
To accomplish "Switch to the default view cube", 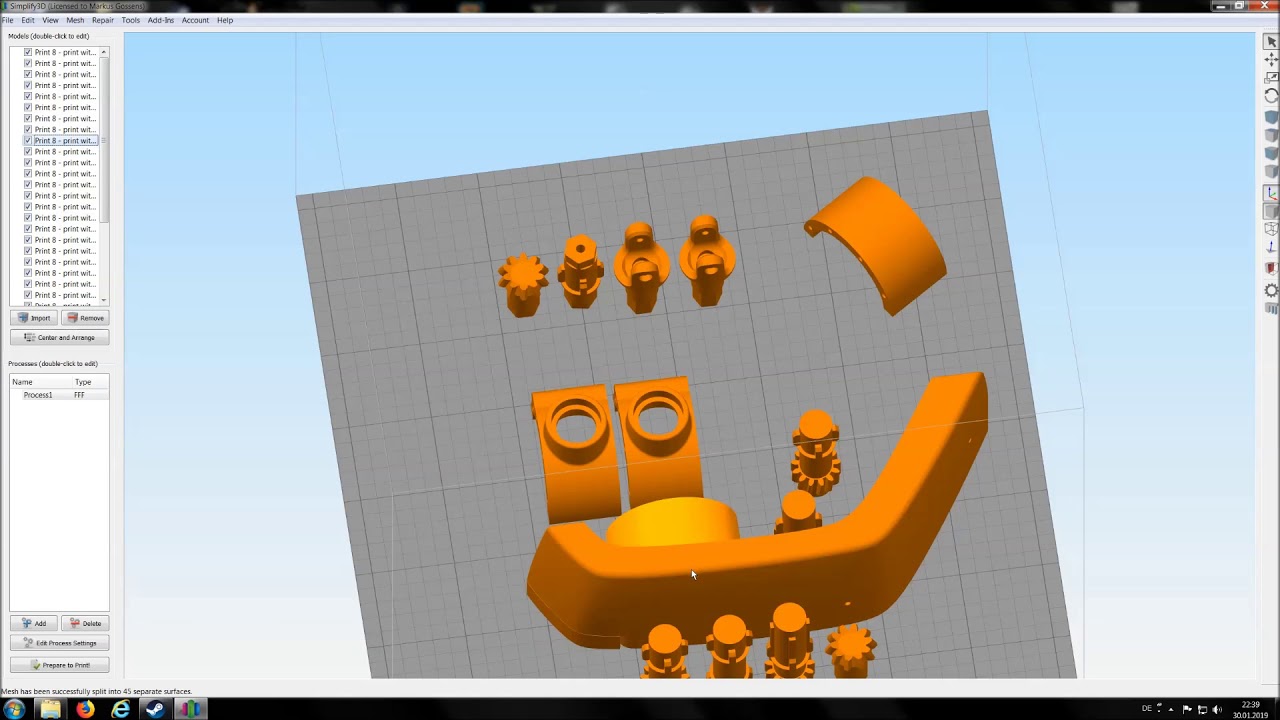I will (x=1271, y=118).
